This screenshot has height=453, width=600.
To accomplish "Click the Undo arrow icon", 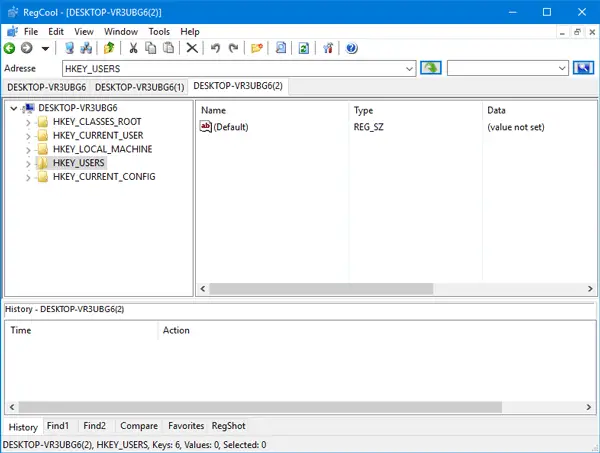I will click(215, 48).
